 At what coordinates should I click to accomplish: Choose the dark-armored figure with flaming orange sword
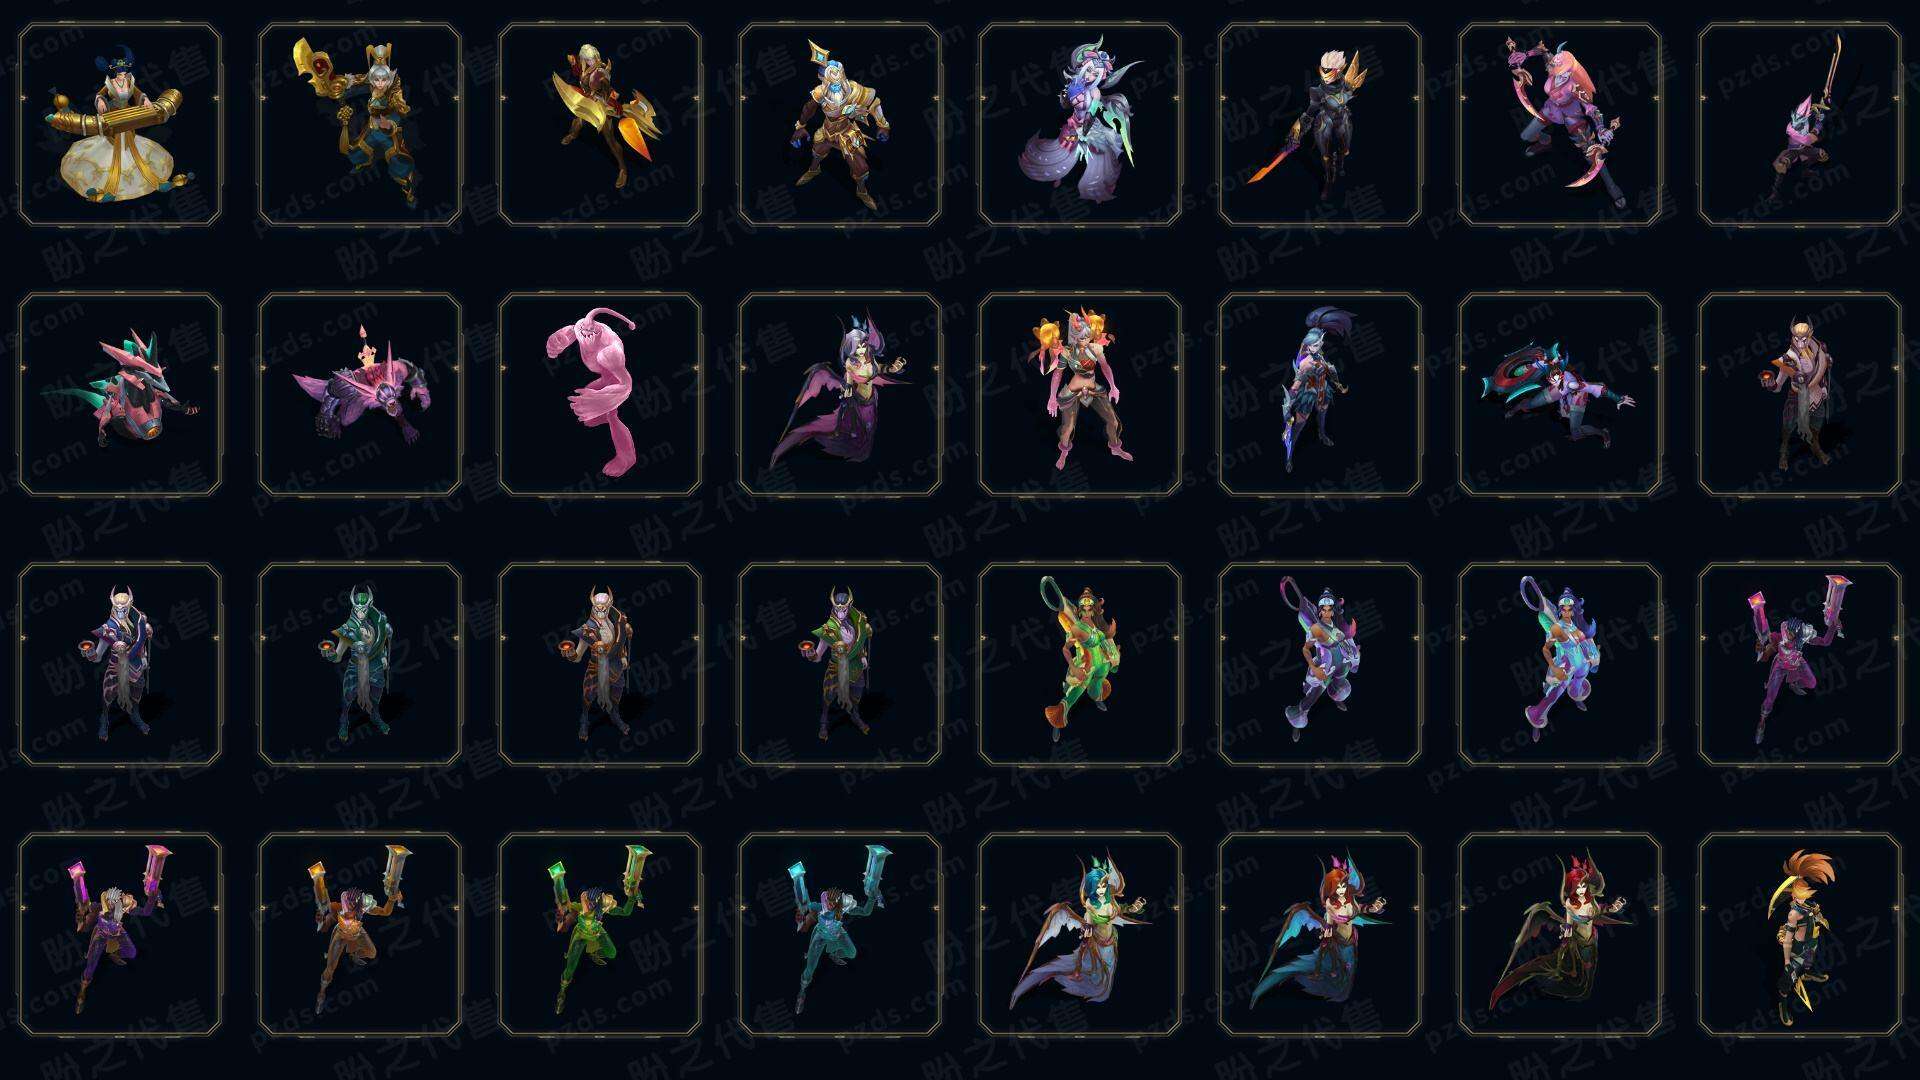[1320, 125]
